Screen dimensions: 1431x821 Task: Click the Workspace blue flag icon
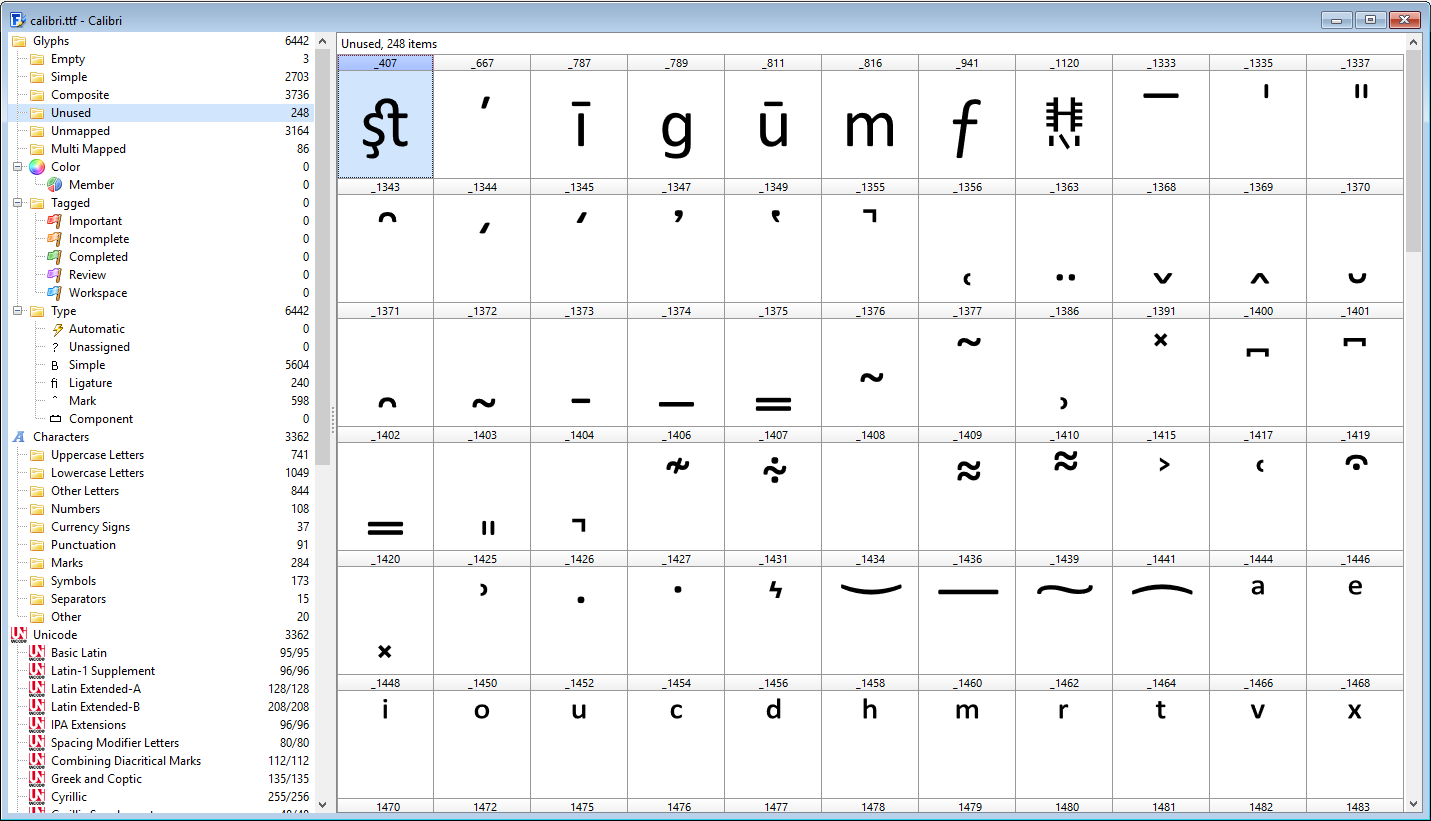pos(55,293)
